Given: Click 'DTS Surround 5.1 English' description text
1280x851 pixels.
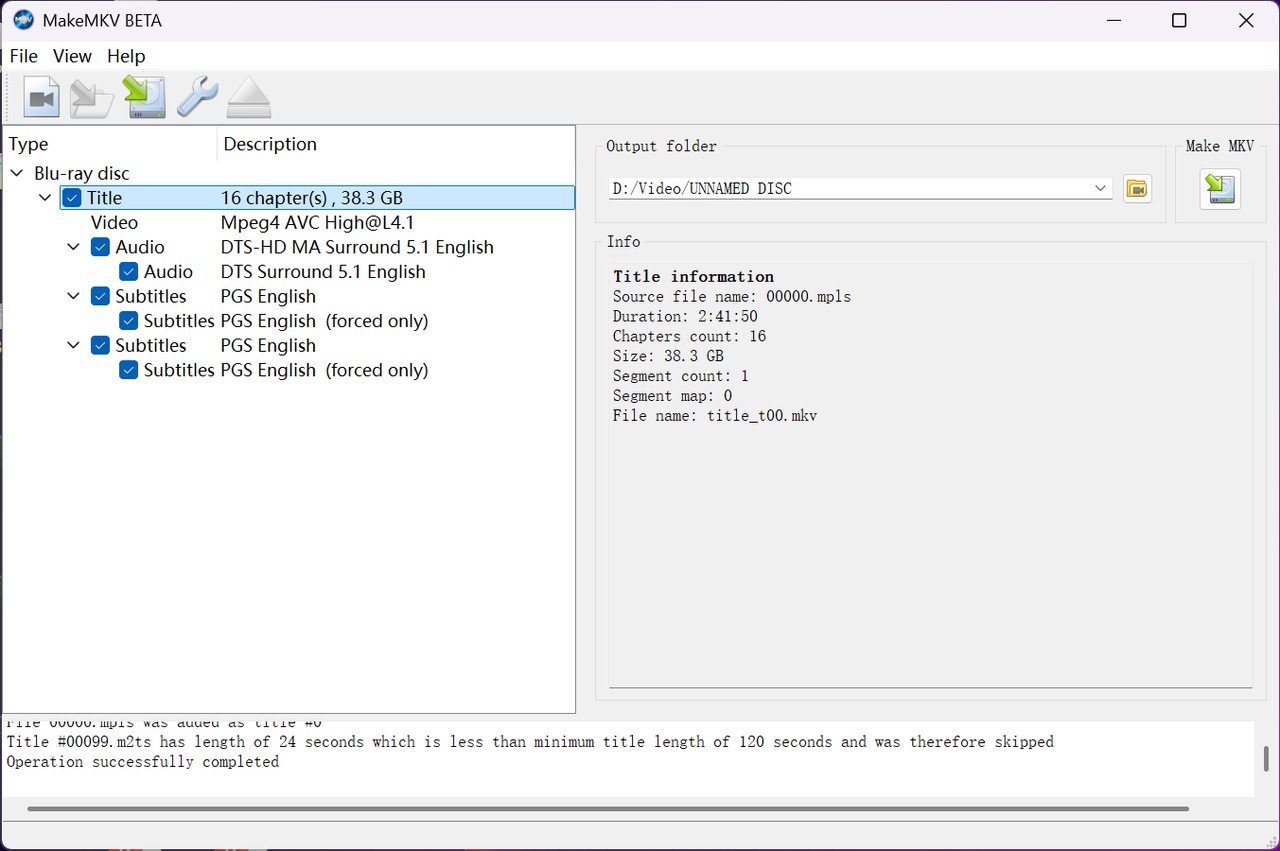Looking at the screenshot, I should 323,272.
